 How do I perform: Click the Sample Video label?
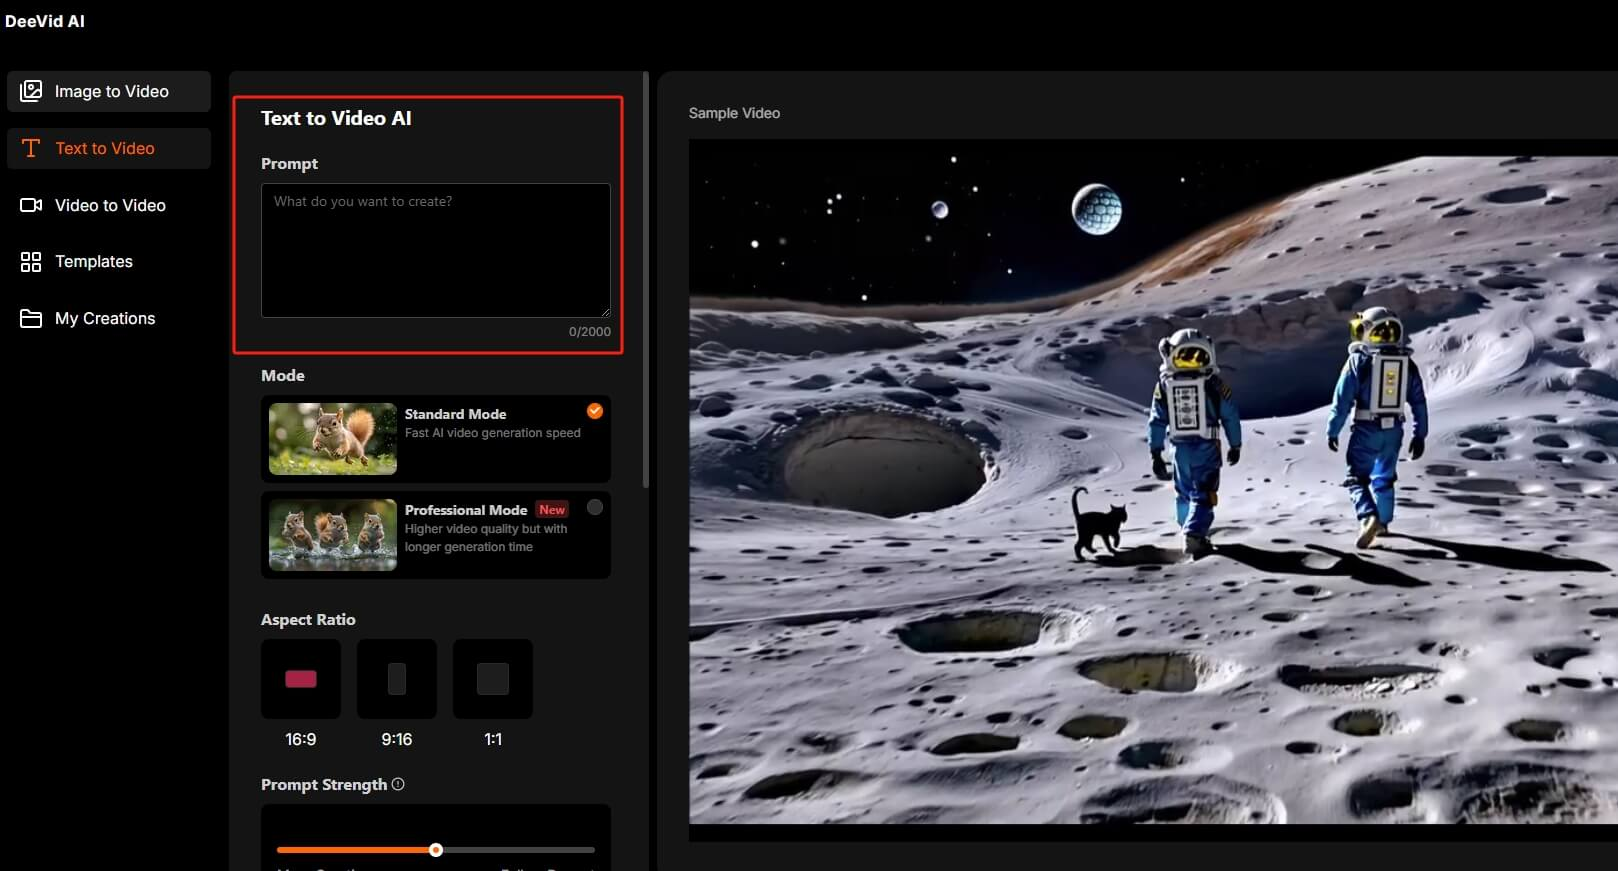click(734, 113)
